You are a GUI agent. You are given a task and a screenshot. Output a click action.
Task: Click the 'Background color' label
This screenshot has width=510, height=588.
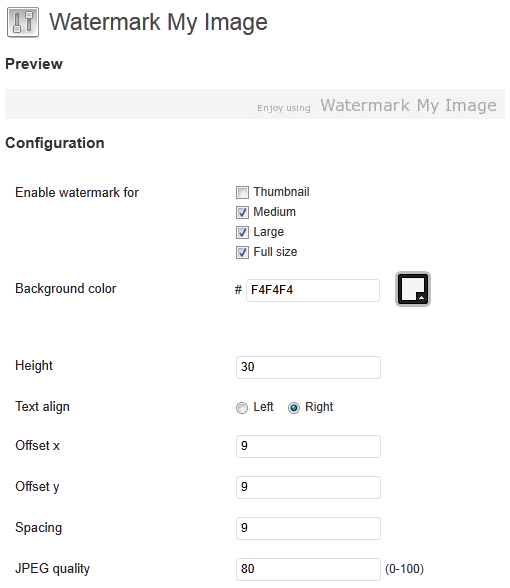tap(66, 289)
